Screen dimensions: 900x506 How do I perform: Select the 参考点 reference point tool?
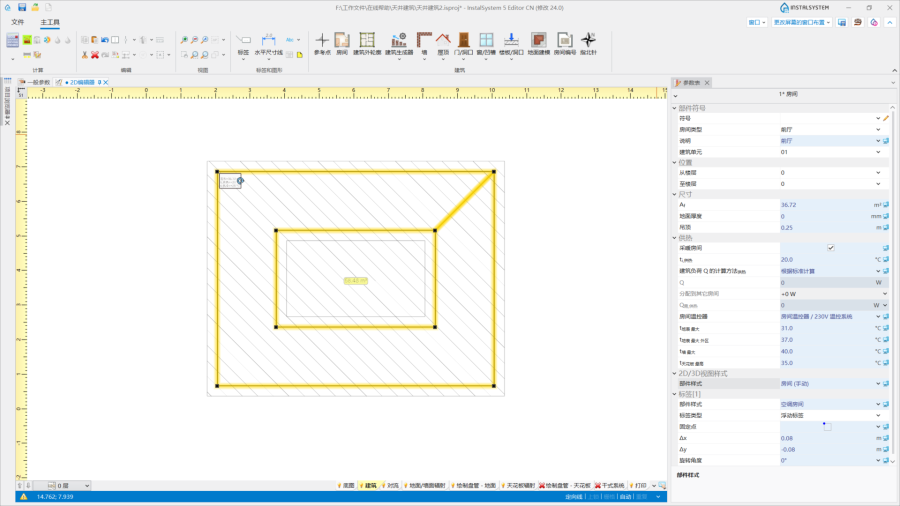[x=322, y=42]
